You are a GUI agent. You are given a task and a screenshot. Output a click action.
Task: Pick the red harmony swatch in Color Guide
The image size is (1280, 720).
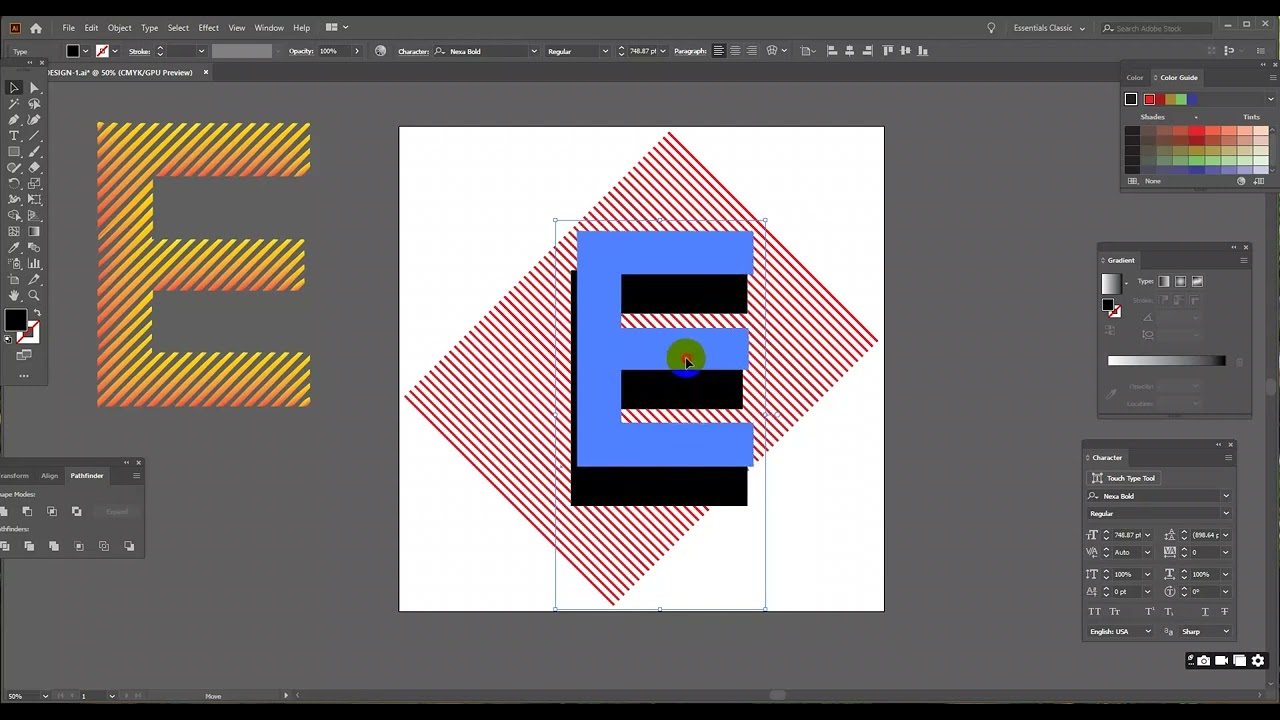(x=1149, y=99)
